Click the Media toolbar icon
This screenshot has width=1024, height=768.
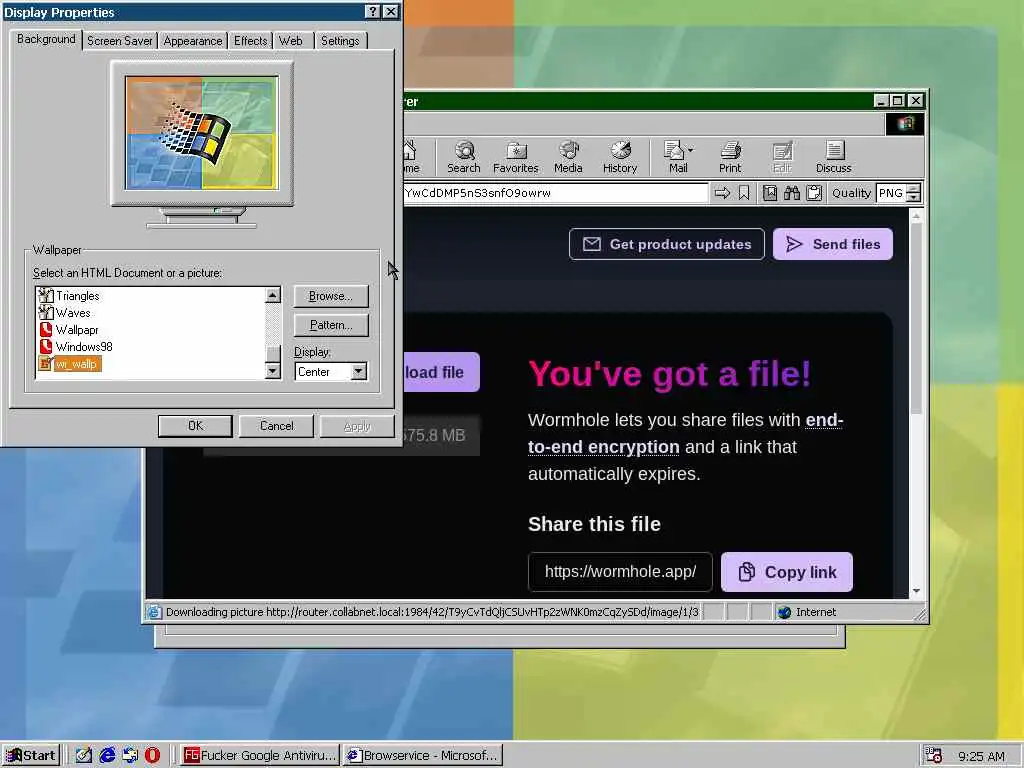(x=568, y=157)
